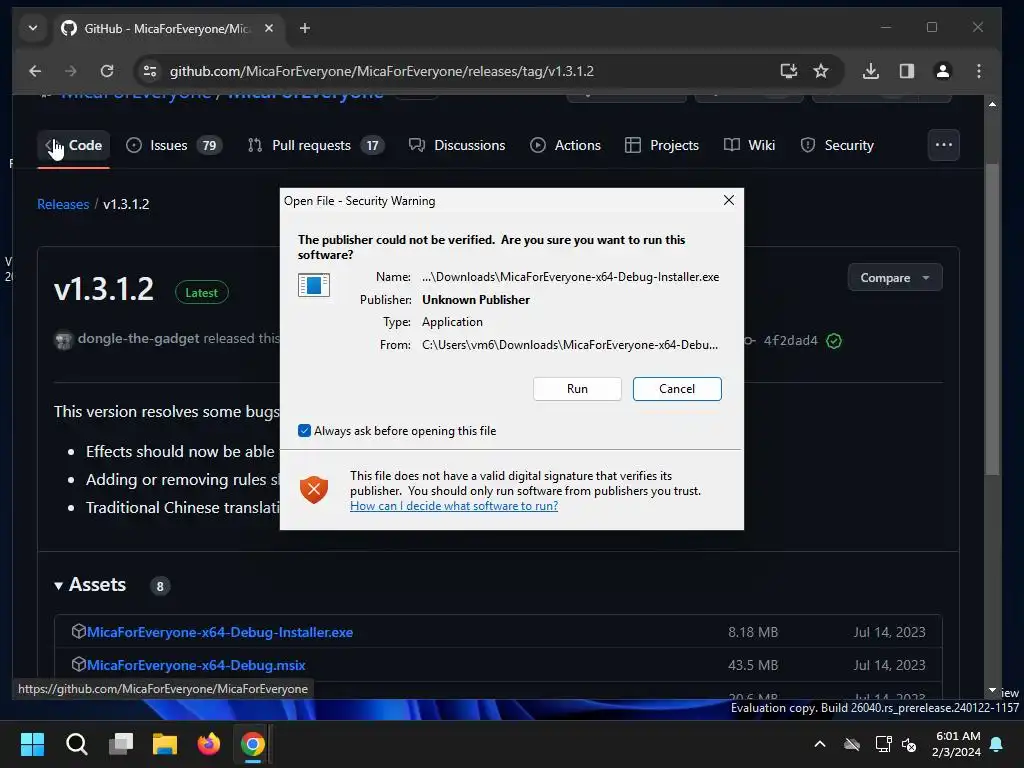Open Chrome downloads tray icon
Viewport: 1024px width, 768px height.
click(871, 71)
